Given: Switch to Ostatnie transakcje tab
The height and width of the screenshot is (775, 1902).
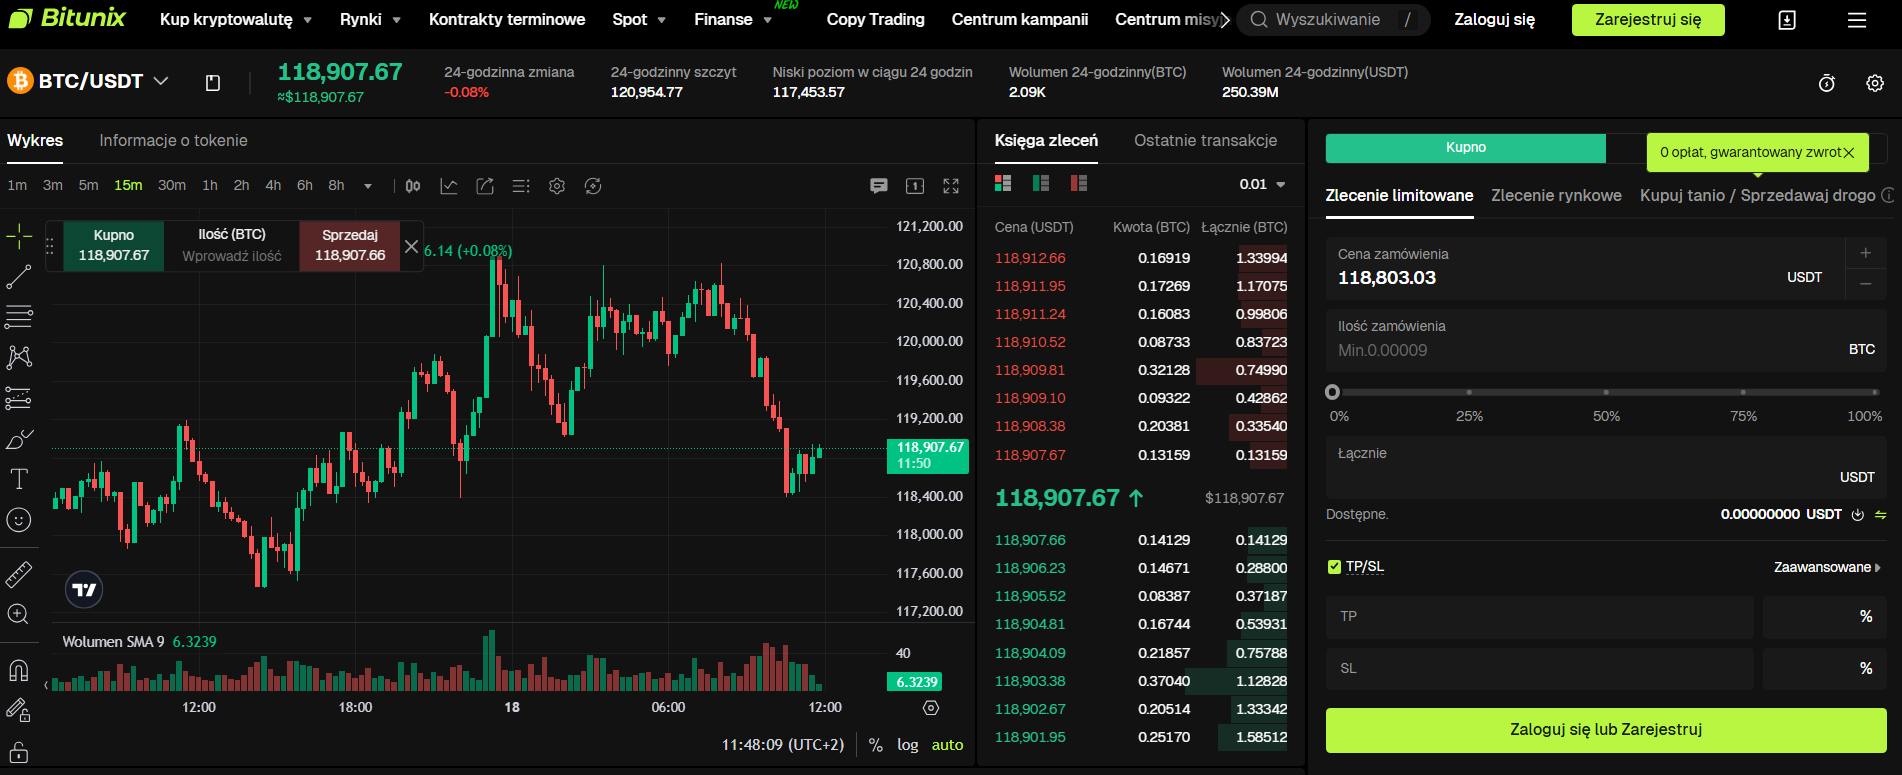Looking at the screenshot, I should [1205, 141].
